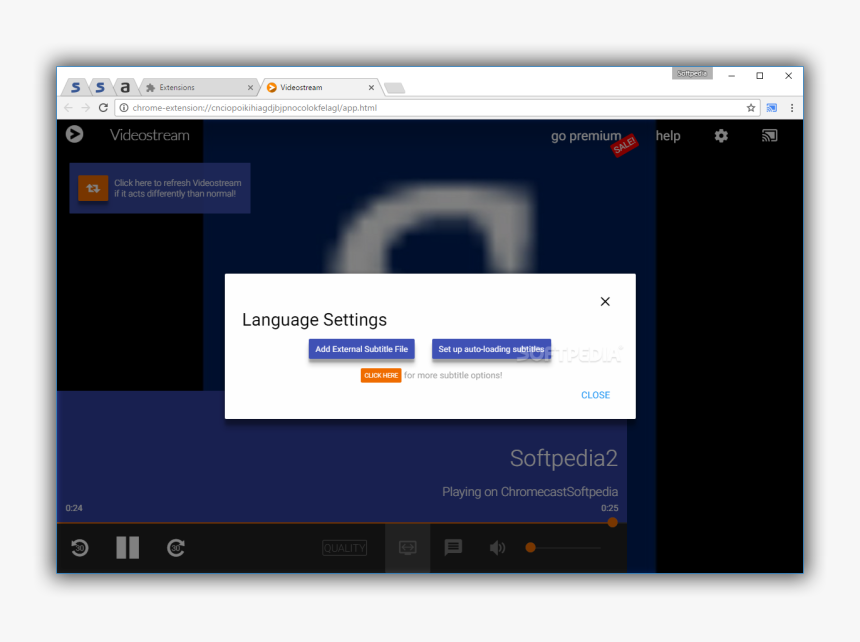Skip forward 30 seconds
Screen dimensions: 860x642
click(176, 547)
